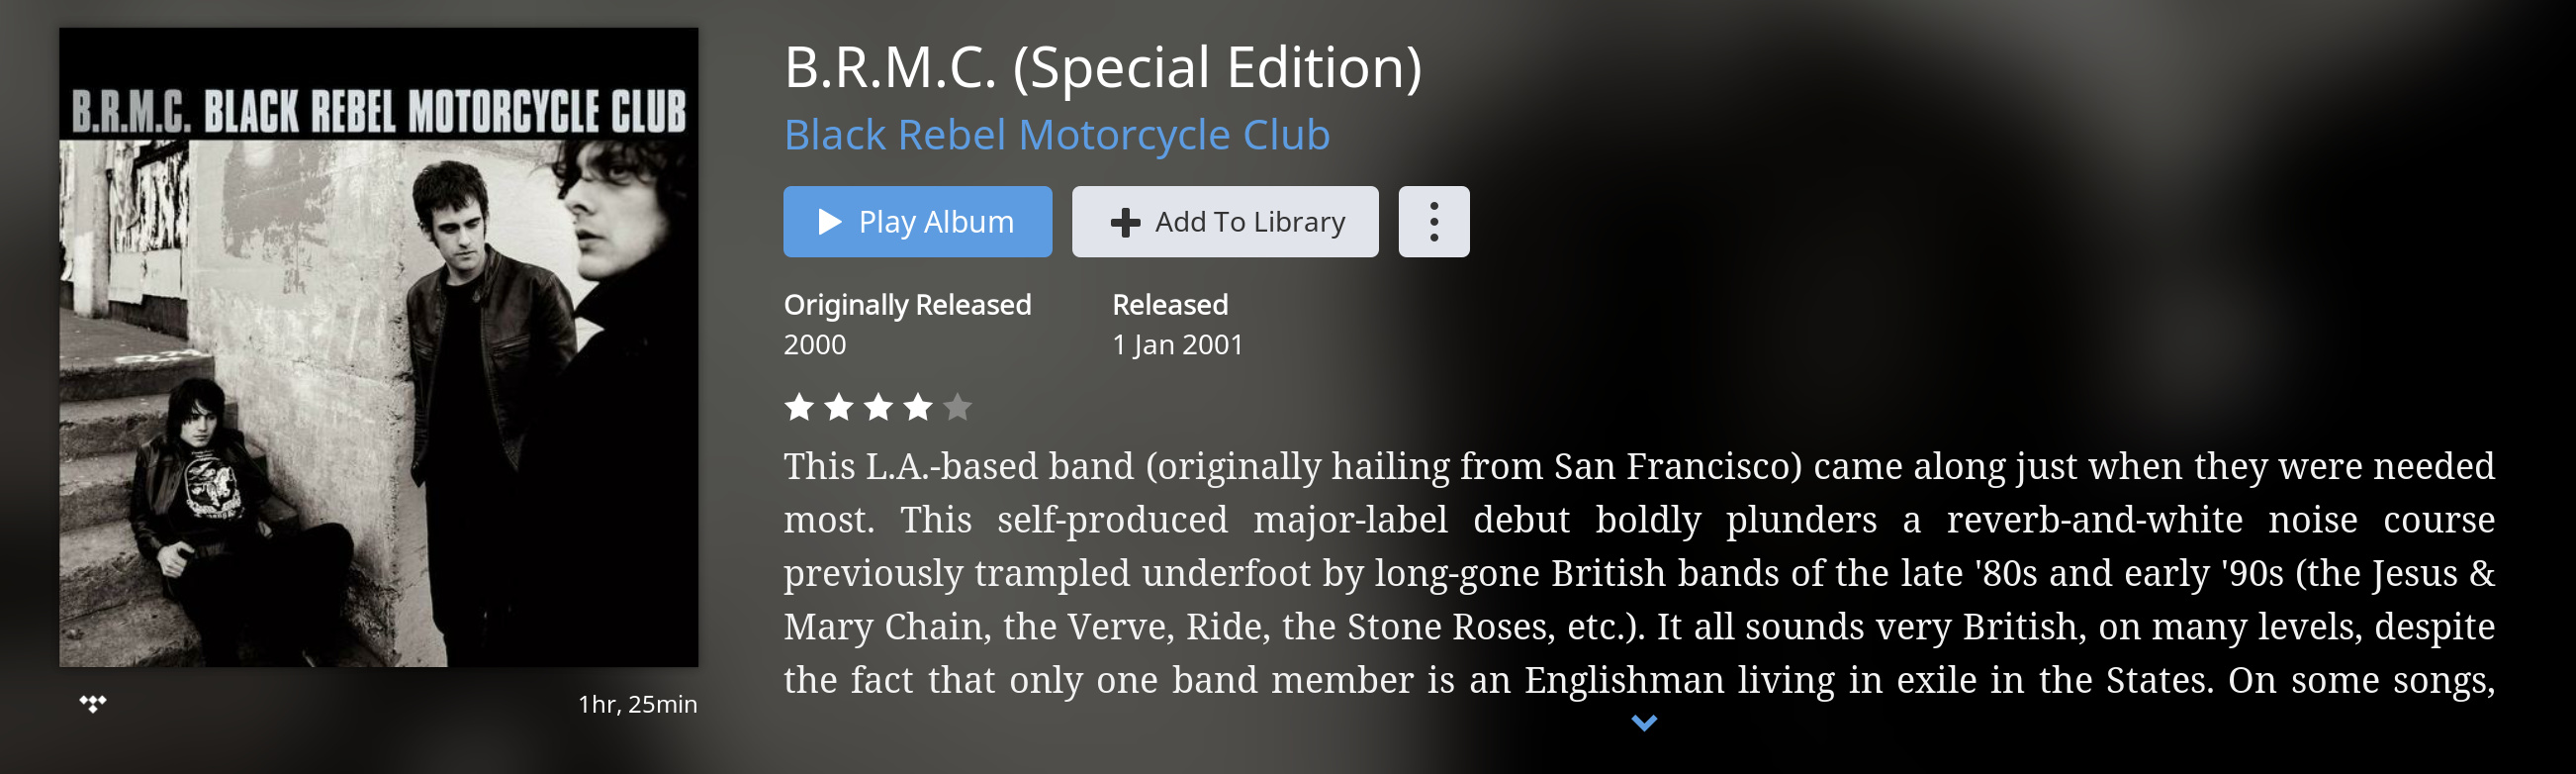The image size is (2576, 774).
Task: Click the 1 Jan 2001 release date
Action: pyautogui.click(x=1177, y=344)
